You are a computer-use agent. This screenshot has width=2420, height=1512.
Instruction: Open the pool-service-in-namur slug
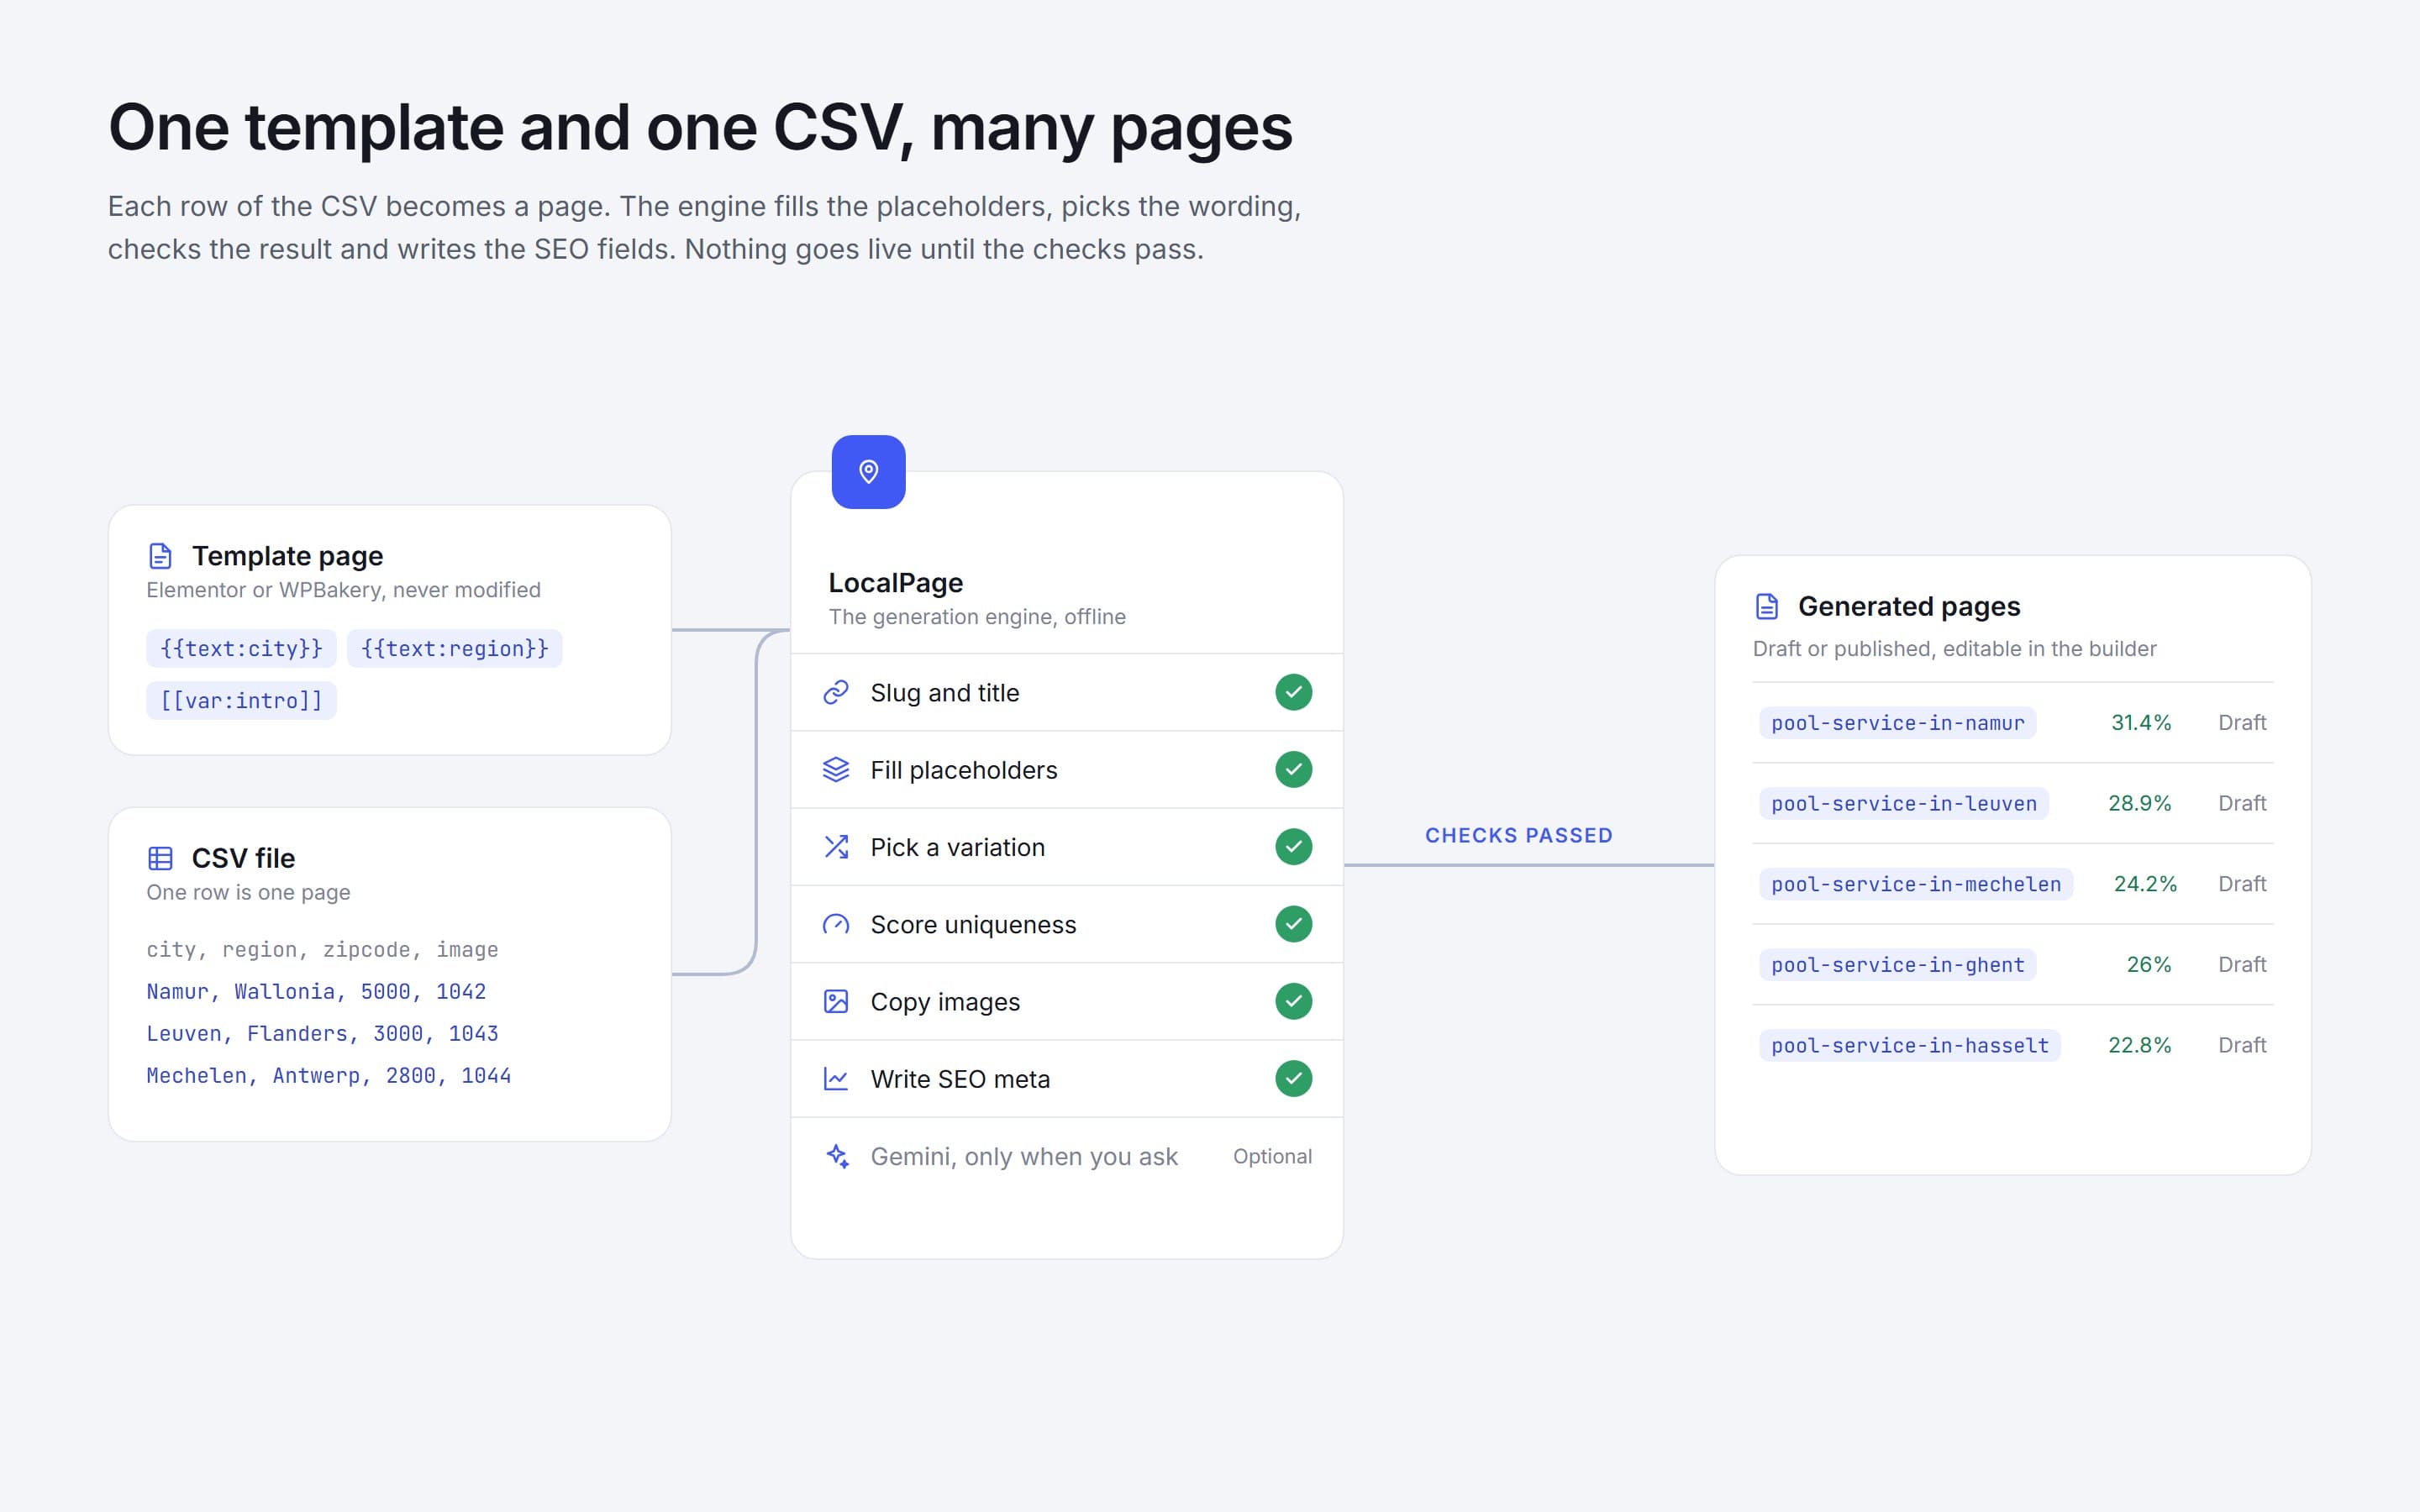click(x=1897, y=723)
